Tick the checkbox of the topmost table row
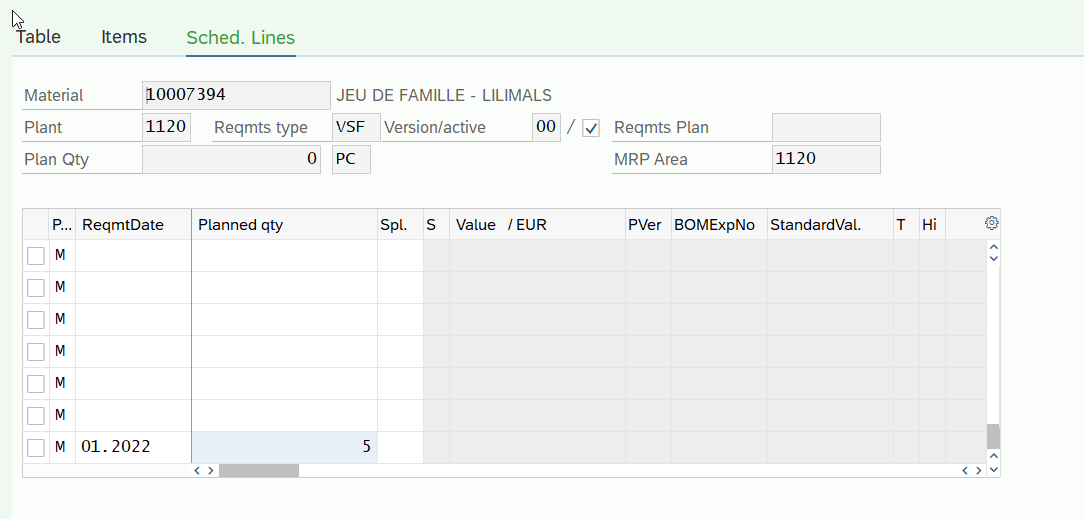Screen dimensions: 1084x519 click(36, 256)
